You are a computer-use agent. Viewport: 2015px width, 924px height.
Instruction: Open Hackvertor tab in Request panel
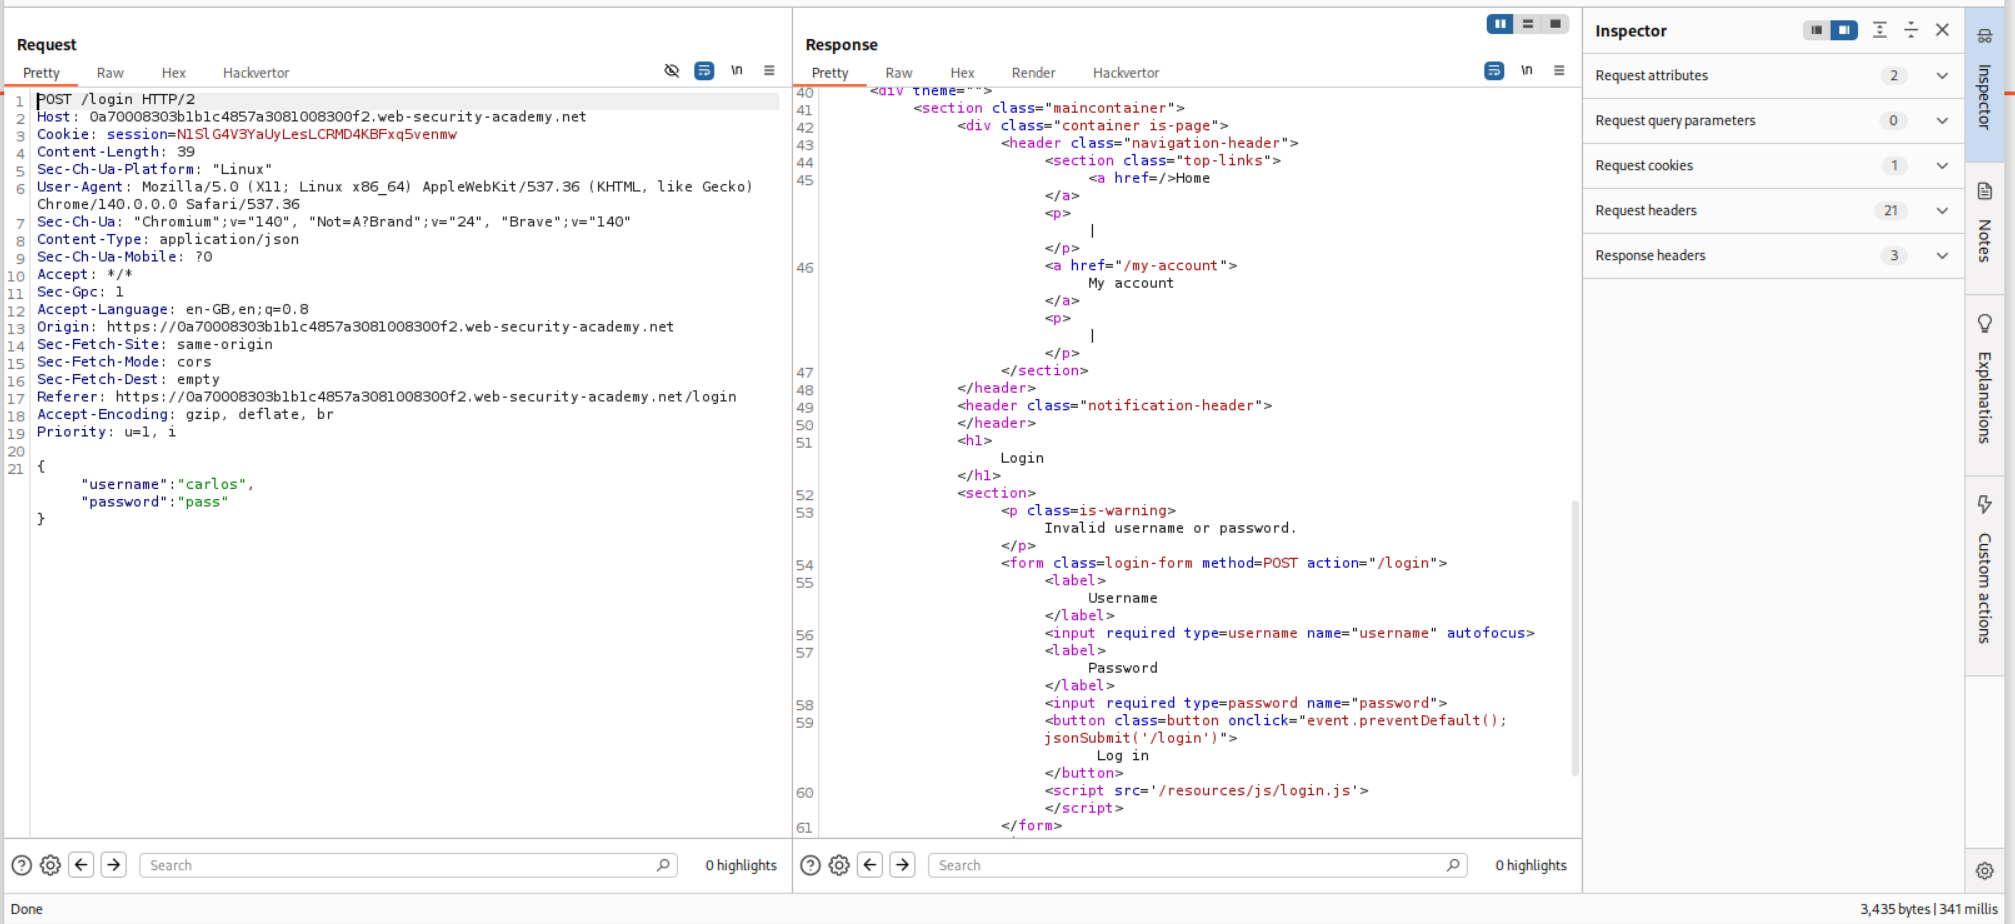[256, 73]
